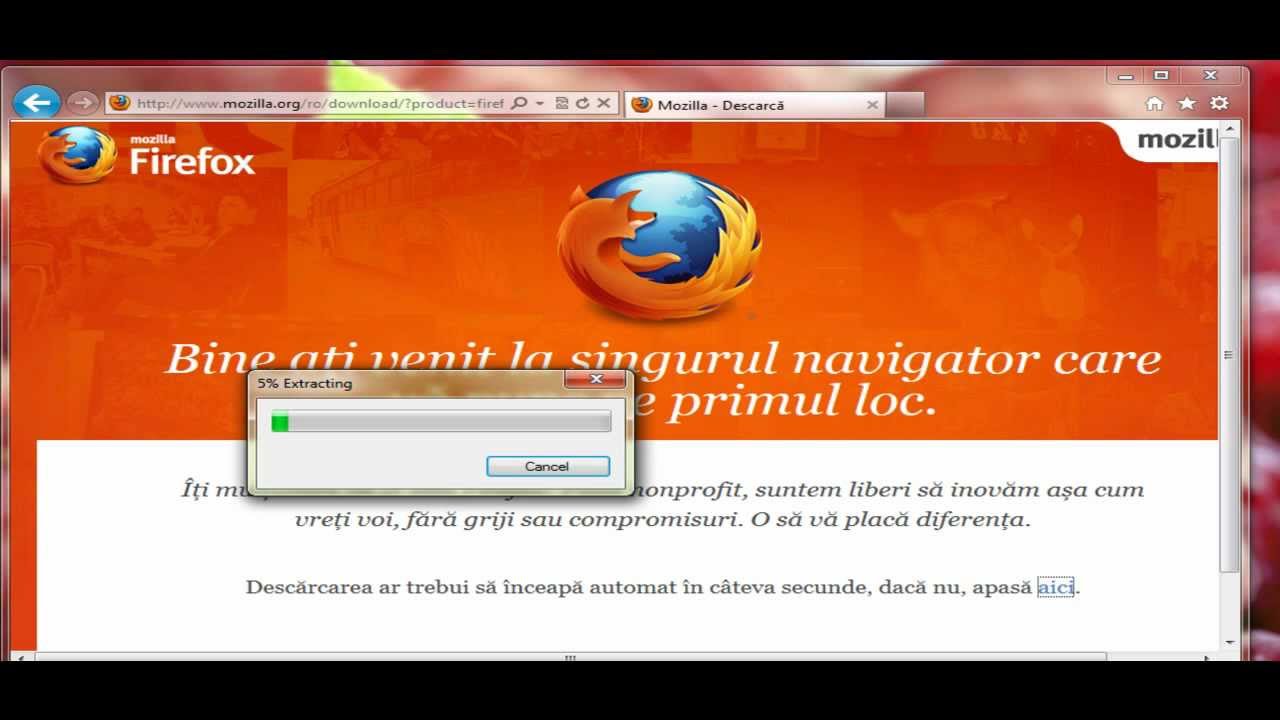Click the Firefox favicon in the address bar
Viewport: 1280px width, 720px height.
click(x=120, y=103)
